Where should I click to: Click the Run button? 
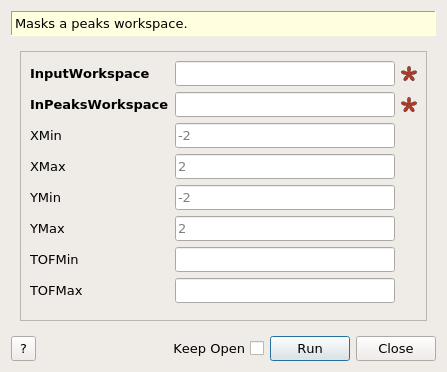click(310, 348)
